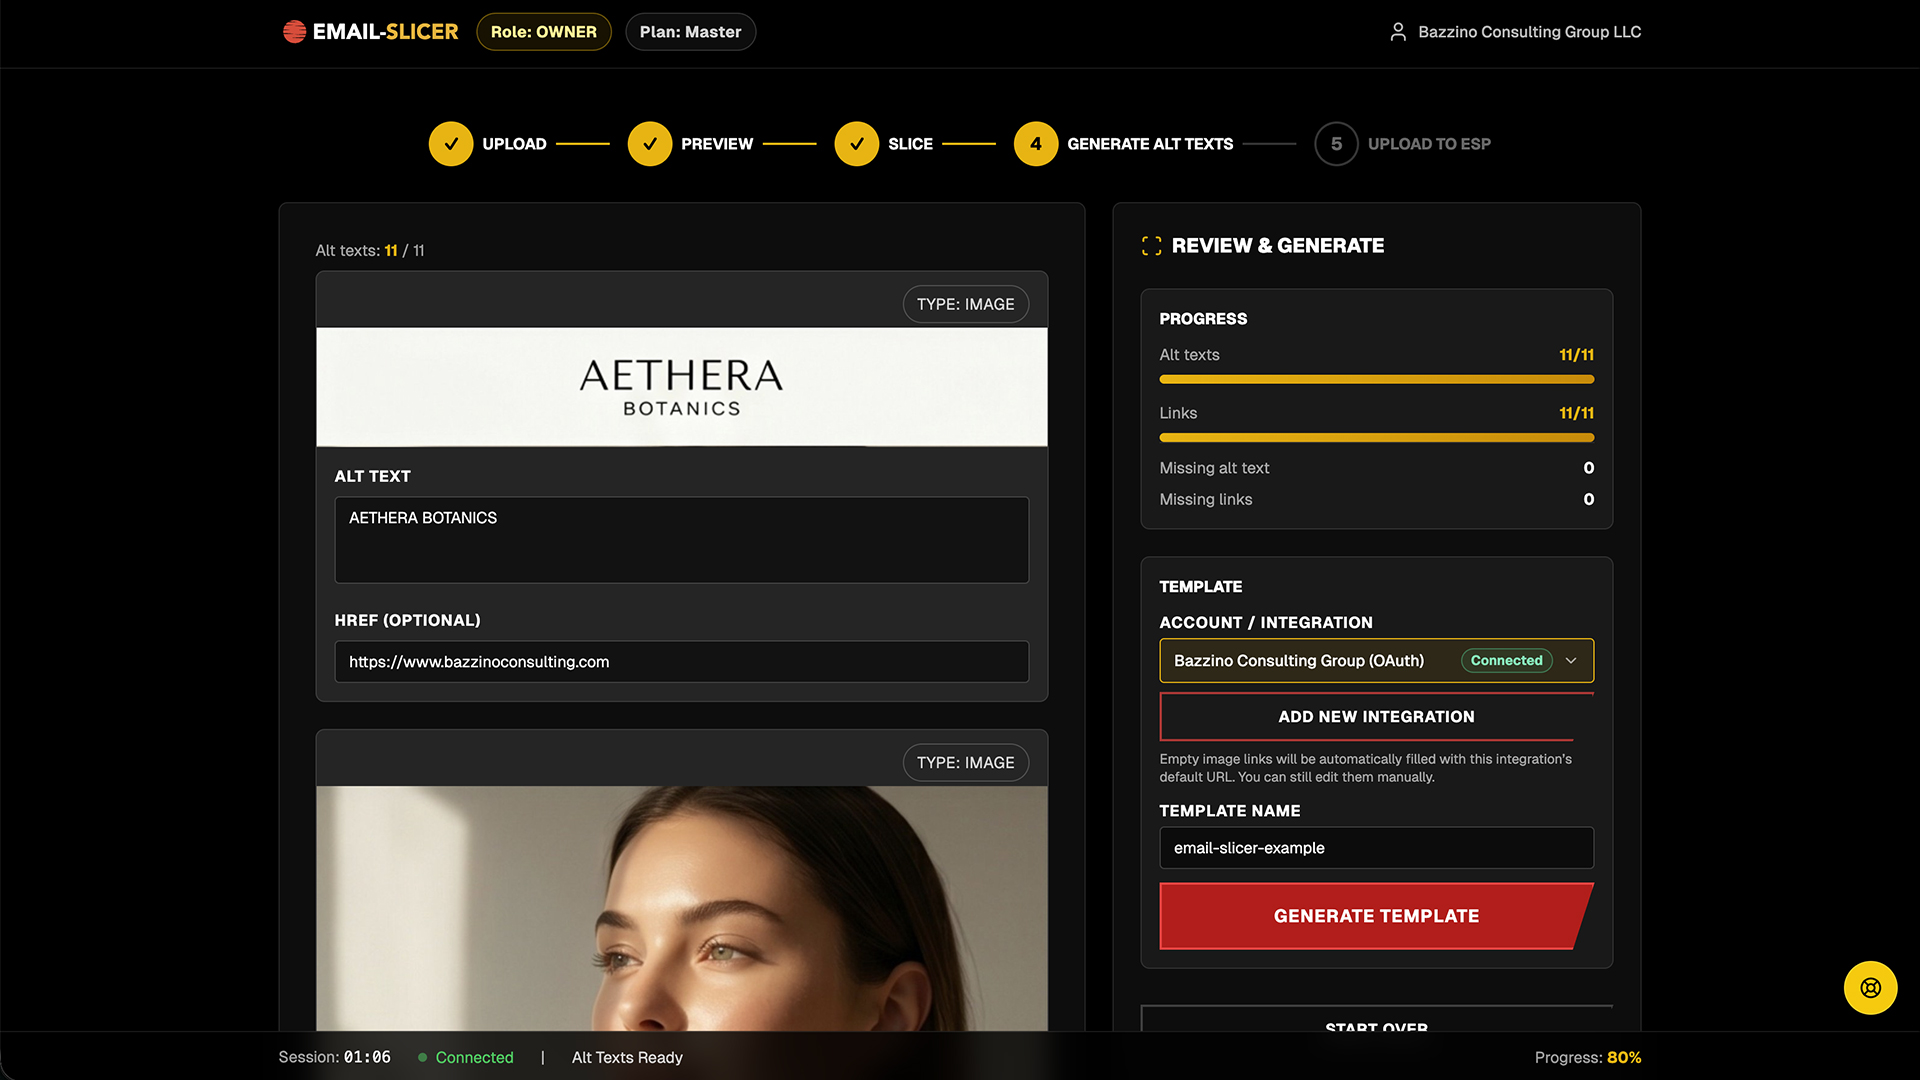
Task: Click the green Connected status dot
Action: (423, 1057)
